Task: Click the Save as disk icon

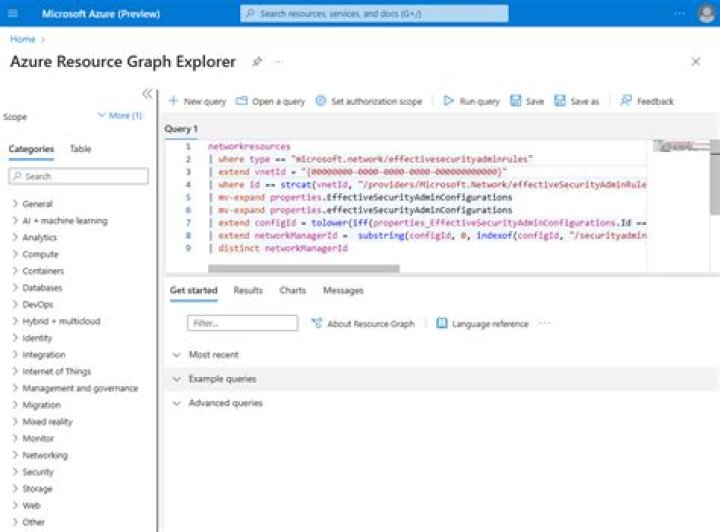Action: (560, 101)
